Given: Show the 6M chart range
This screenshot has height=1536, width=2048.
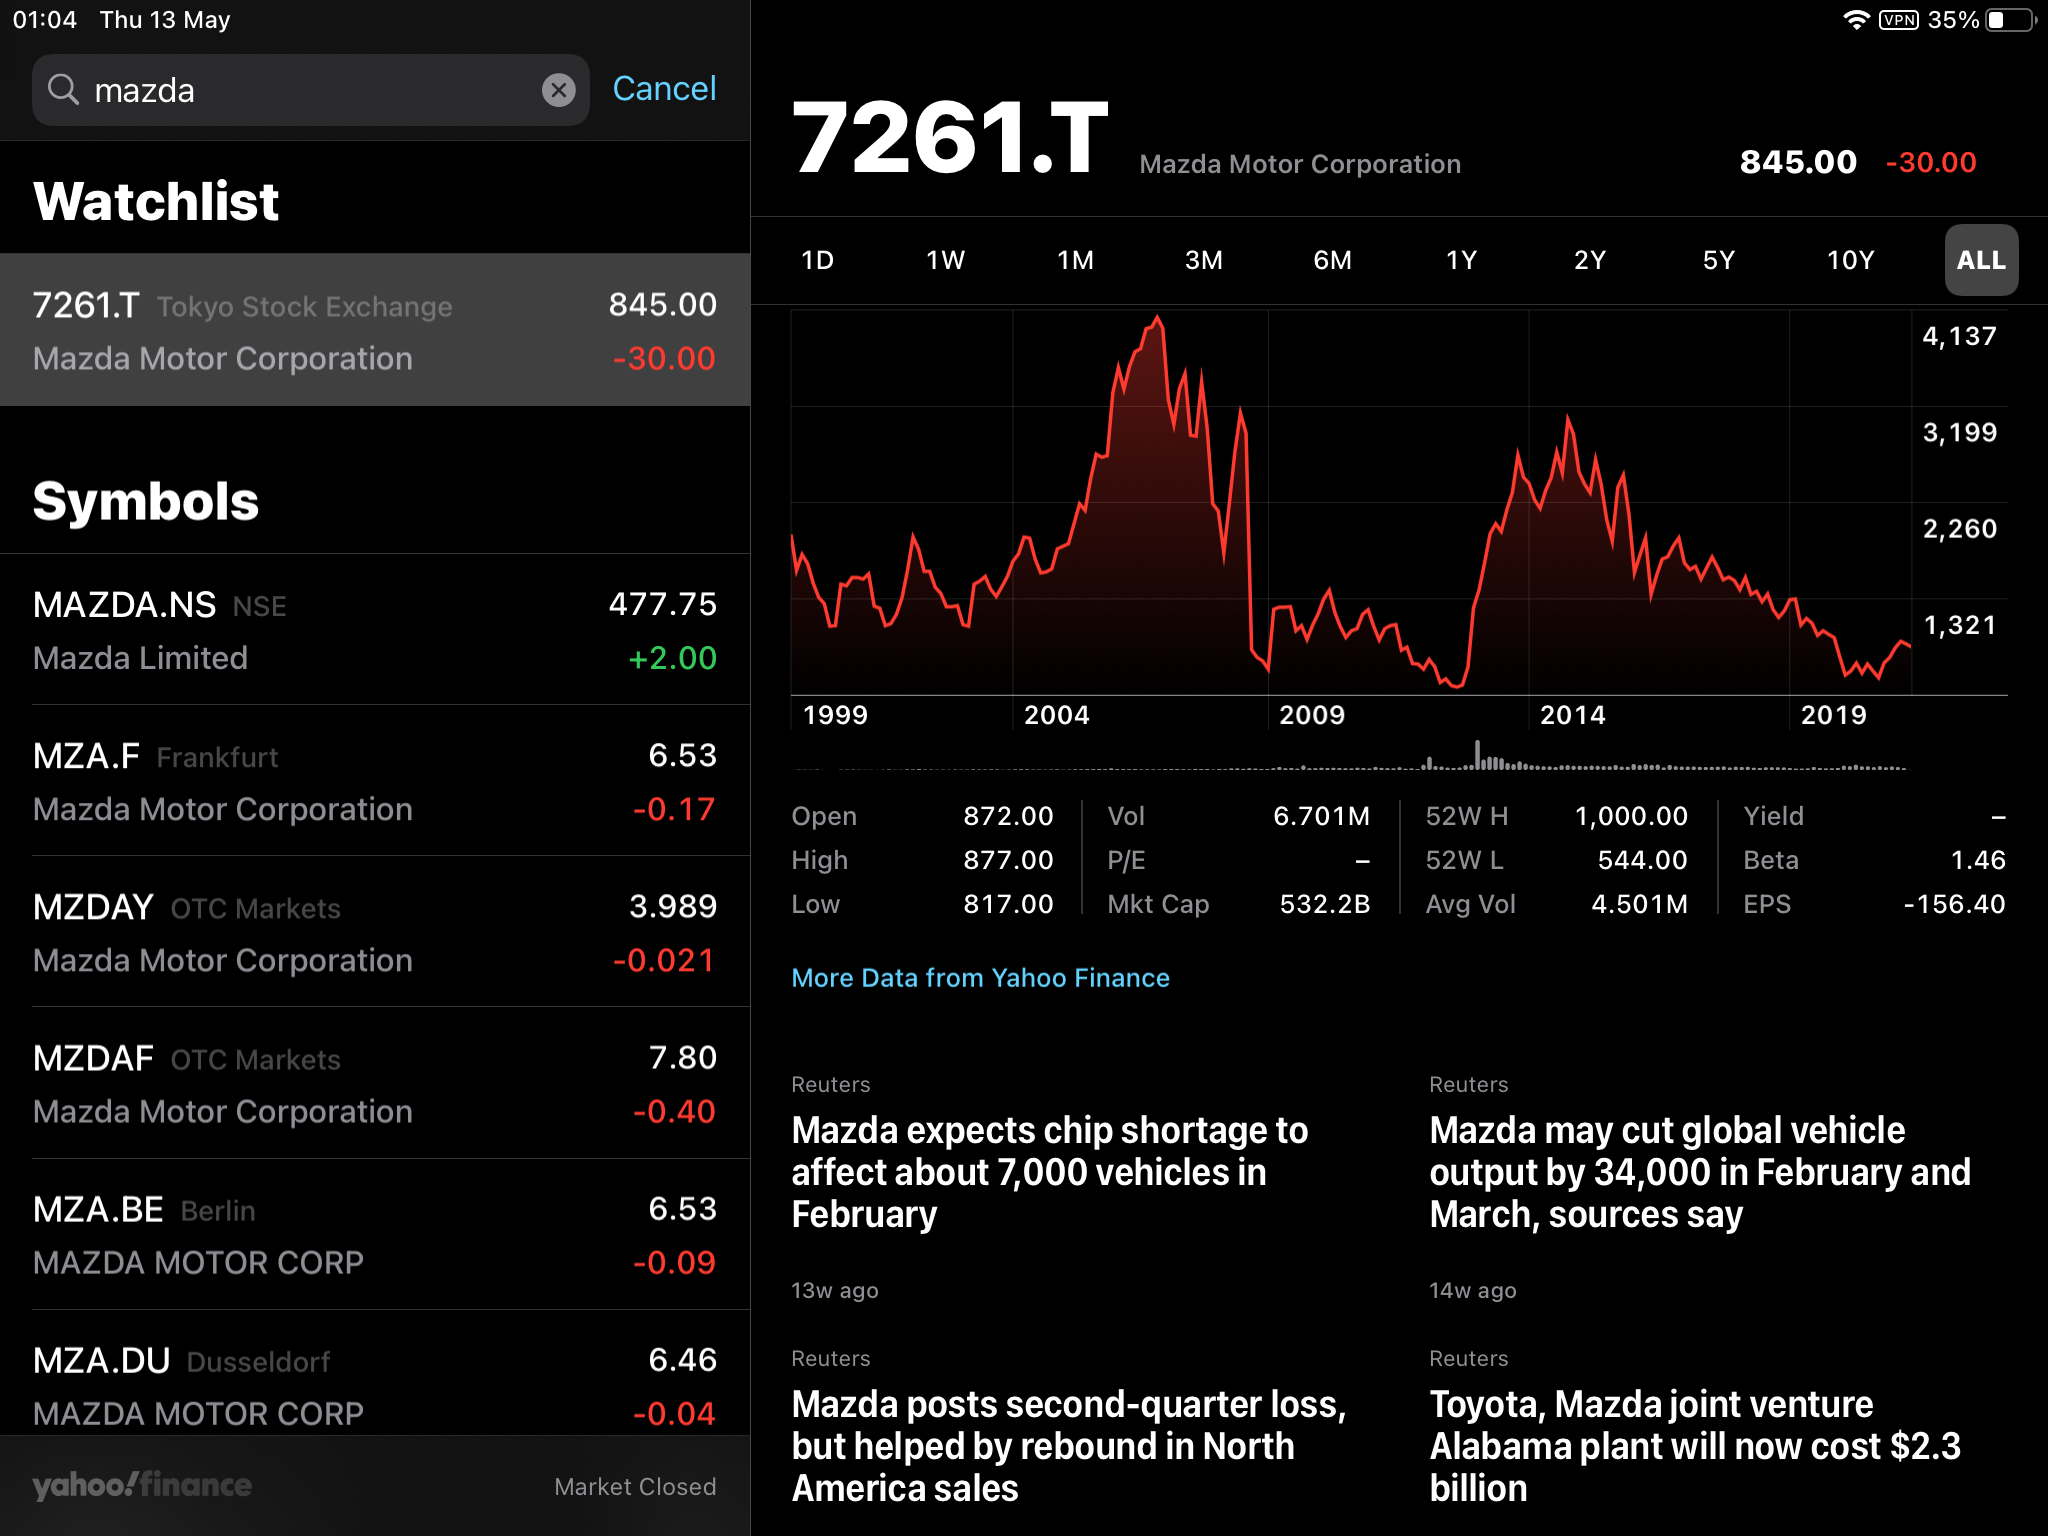Looking at the screenshot, I should [x=1332, y=260].
